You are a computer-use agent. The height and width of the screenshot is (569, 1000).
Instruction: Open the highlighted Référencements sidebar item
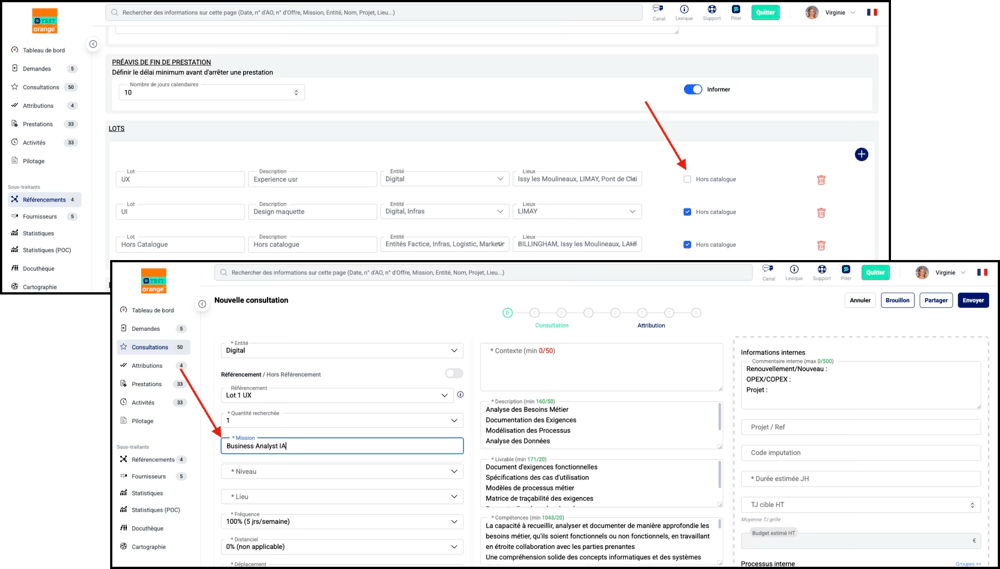[43, 200]
